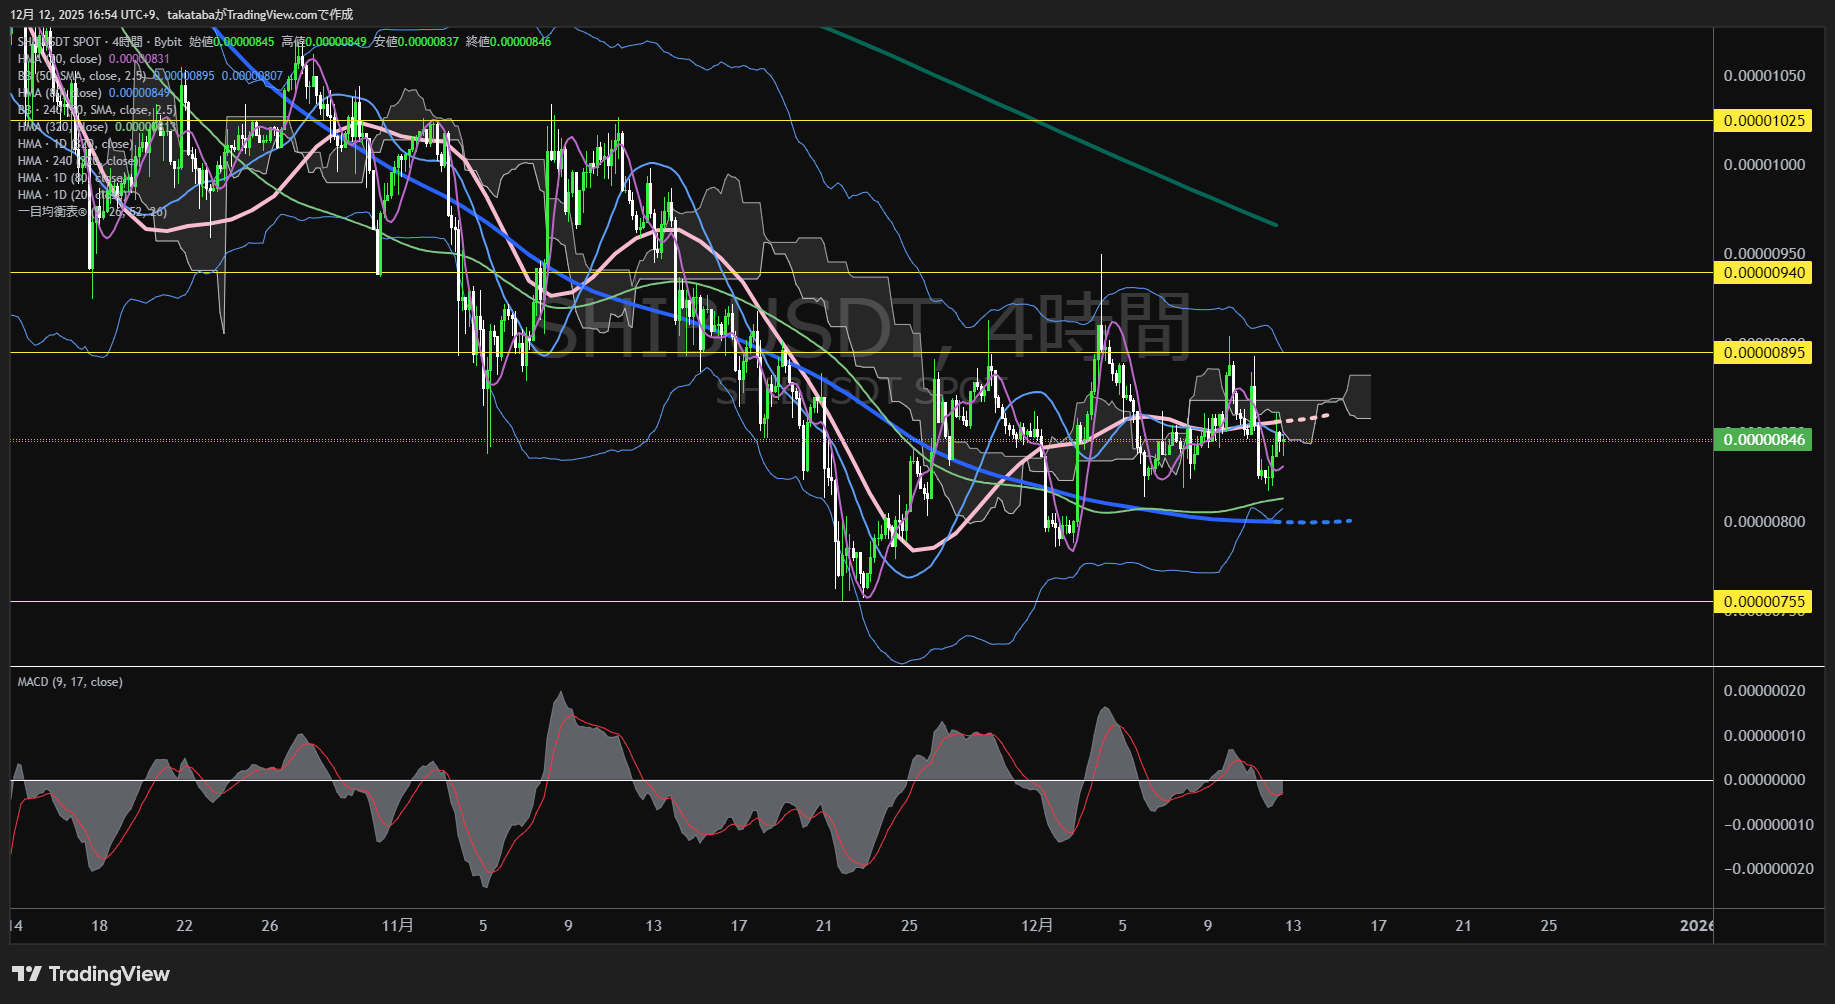Viewport: 1835px width, 1004px height.
Task: Click the 0.00000020 MACD scale value
Action: 1764,691
